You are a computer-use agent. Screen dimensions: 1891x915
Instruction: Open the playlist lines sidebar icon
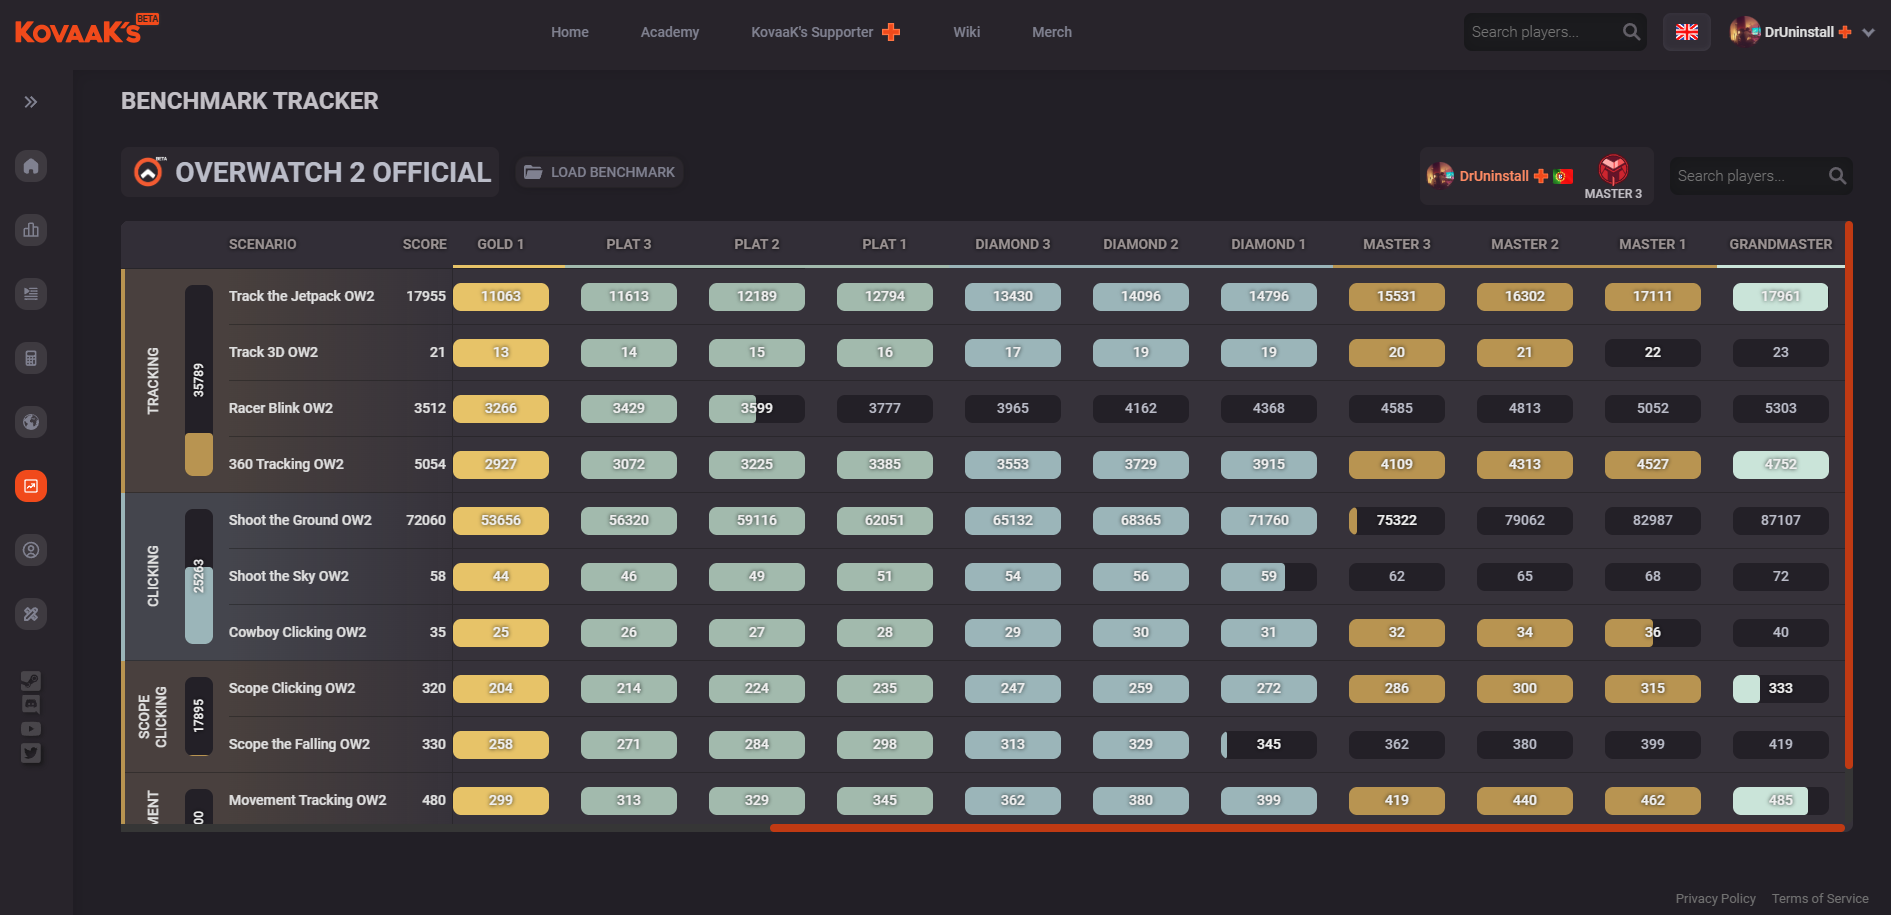(31, 294)
